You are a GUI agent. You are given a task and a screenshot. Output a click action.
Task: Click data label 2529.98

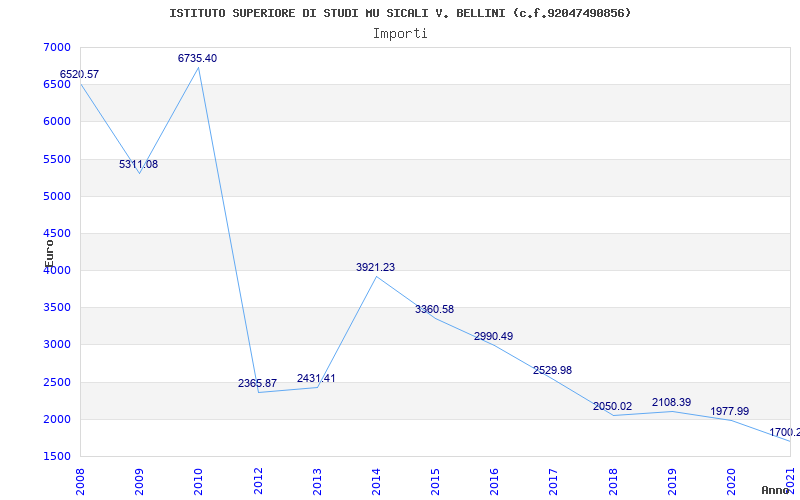[553, 371]
